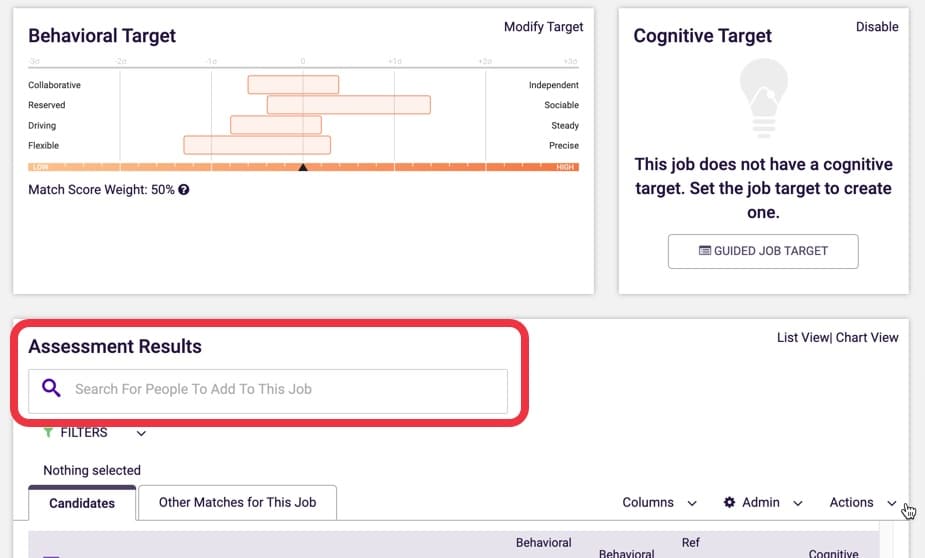
Task: Expand the Actions dropdown
Action: [862, 503]
